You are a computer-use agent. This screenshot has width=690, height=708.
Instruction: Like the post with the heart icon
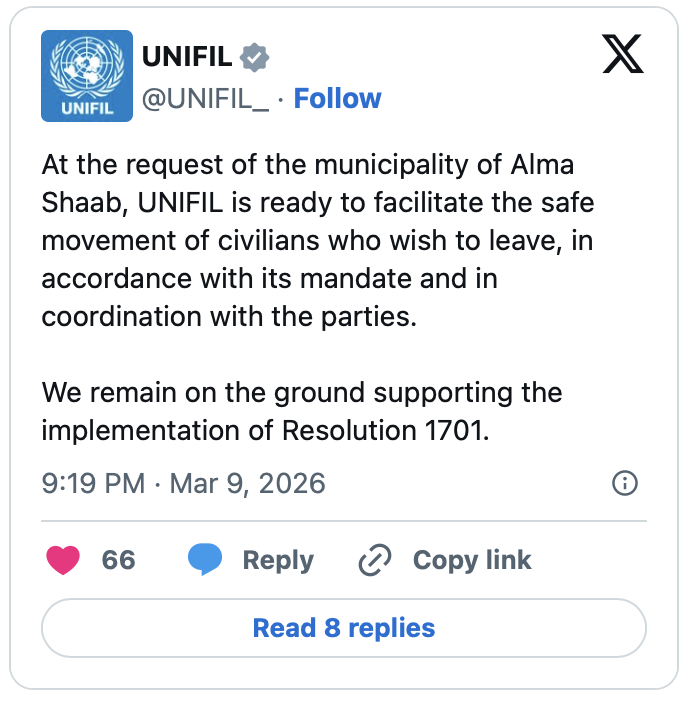coord(63,560)
